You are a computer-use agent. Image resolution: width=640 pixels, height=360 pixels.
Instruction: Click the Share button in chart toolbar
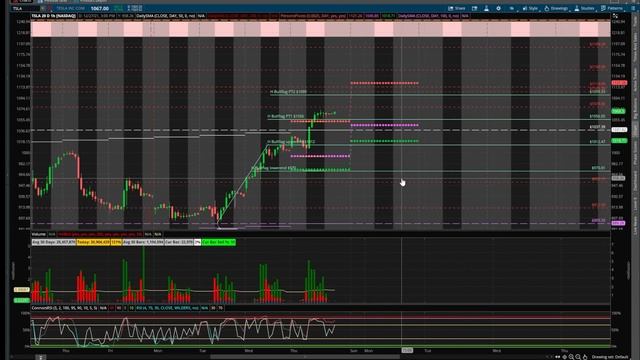click(x=457, y=8)
